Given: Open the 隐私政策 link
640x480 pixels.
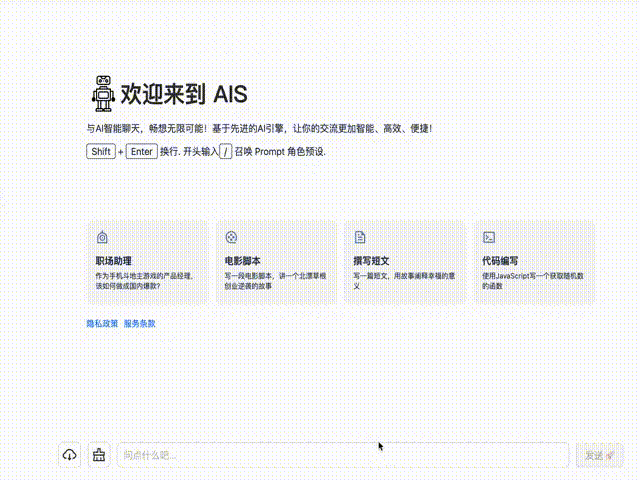Looking at the screenshot, I should pyautogui.click(x=102, y=324).
